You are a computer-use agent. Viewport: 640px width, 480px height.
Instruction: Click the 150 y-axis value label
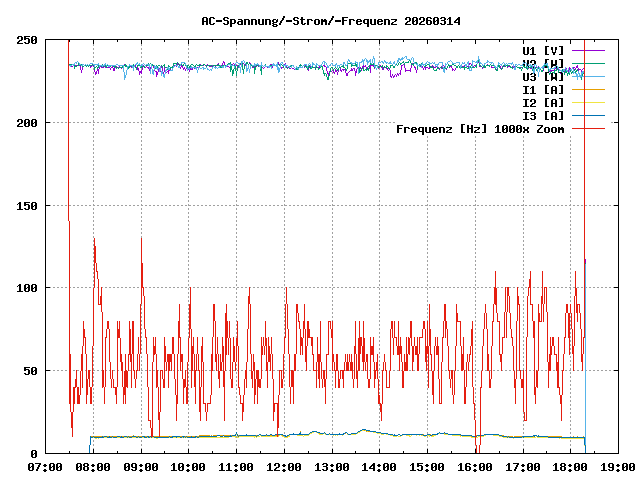pos(27,205)
